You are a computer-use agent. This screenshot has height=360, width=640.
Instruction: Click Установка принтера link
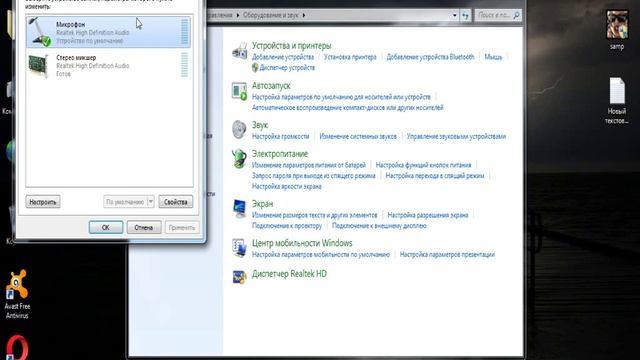tap(350, 57)
